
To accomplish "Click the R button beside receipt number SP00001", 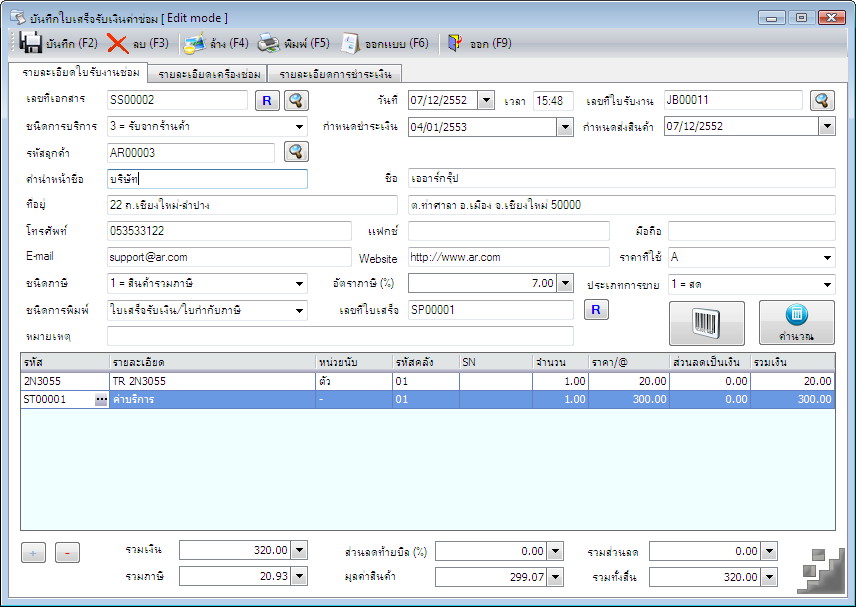I will tap(596, 310).
